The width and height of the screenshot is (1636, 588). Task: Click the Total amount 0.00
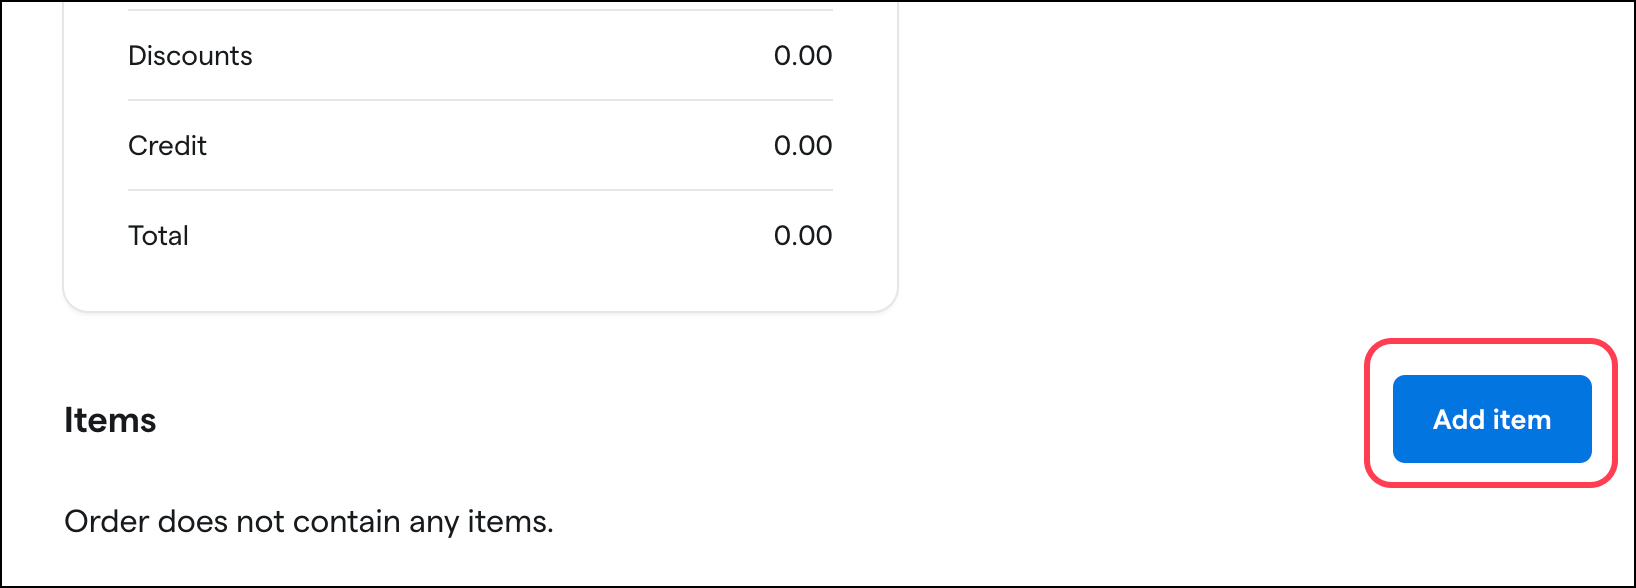(x=803, y=236)
